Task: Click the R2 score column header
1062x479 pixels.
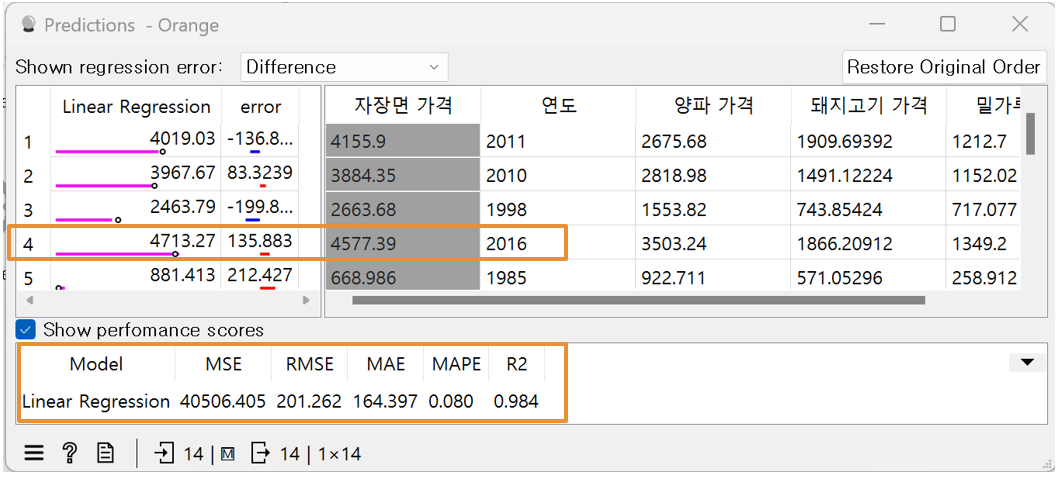Action: (516, 364)
